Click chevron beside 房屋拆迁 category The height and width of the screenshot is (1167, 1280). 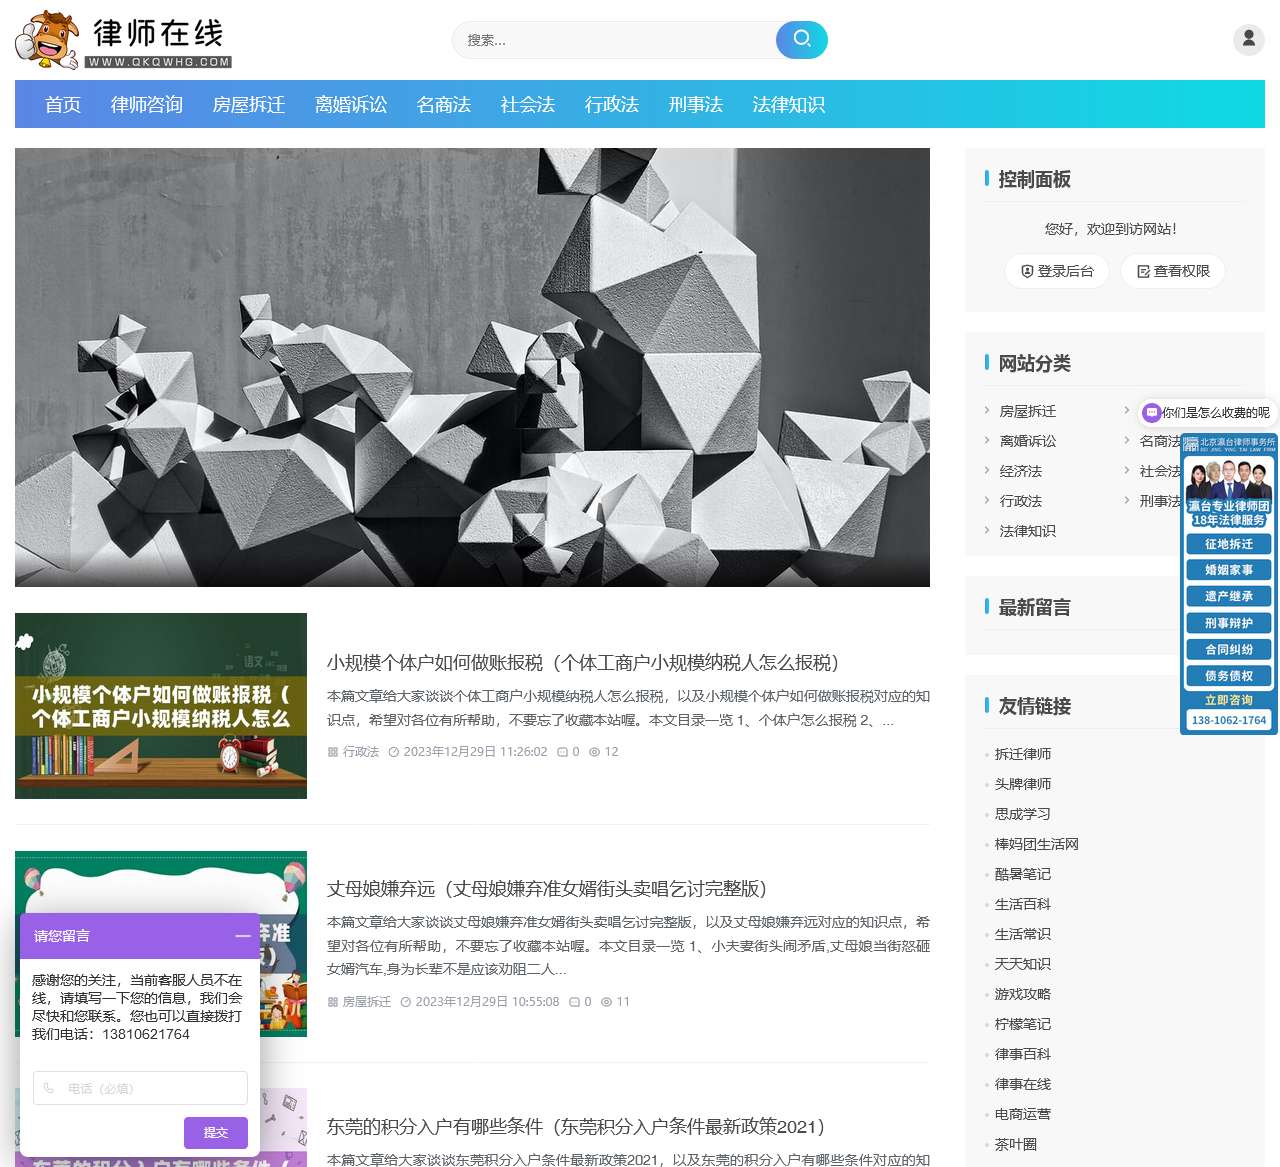tap(987, 410)
